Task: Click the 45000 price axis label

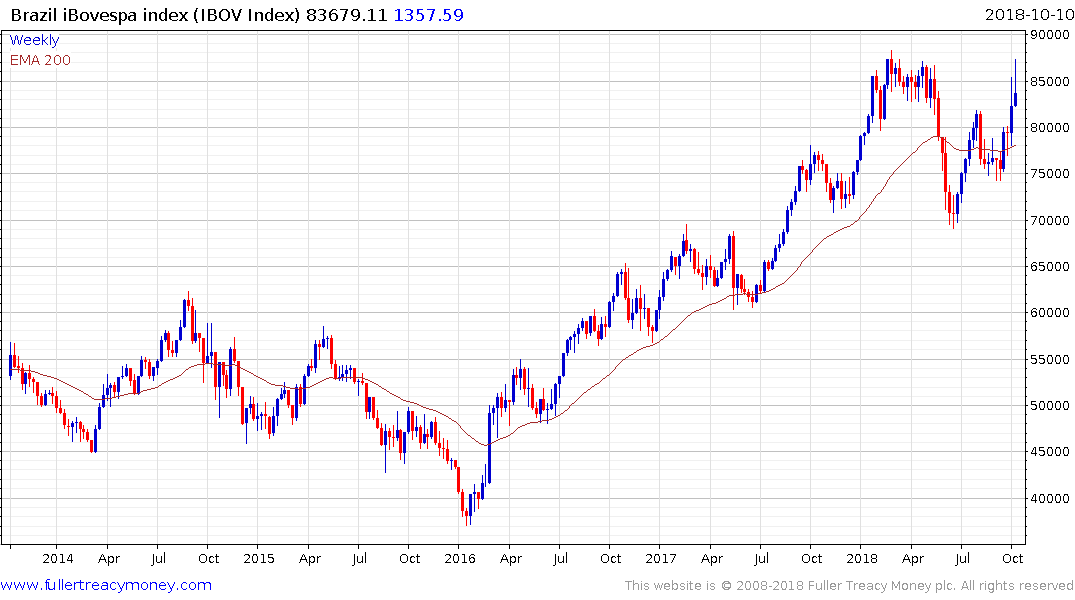Action: (1050, 452)
